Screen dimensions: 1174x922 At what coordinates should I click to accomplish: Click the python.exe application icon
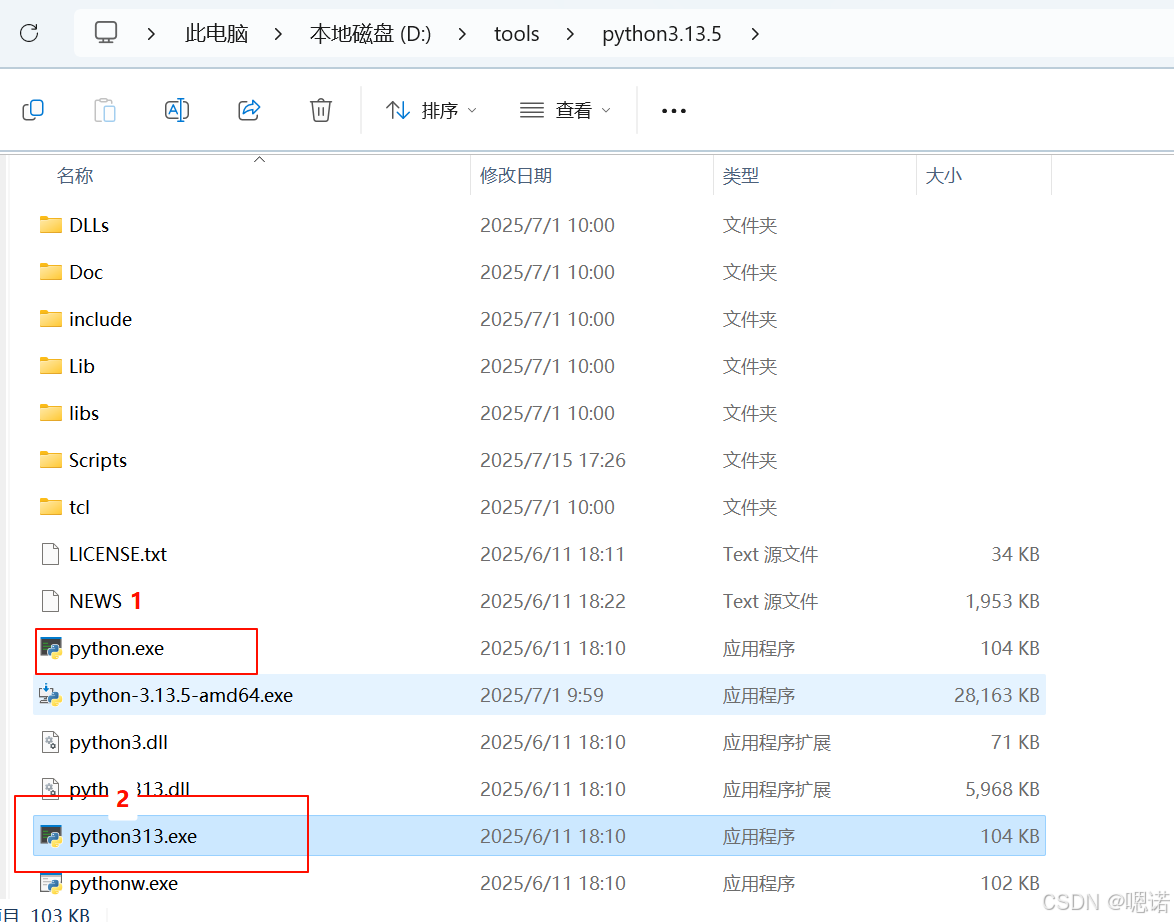coord(51,648)
